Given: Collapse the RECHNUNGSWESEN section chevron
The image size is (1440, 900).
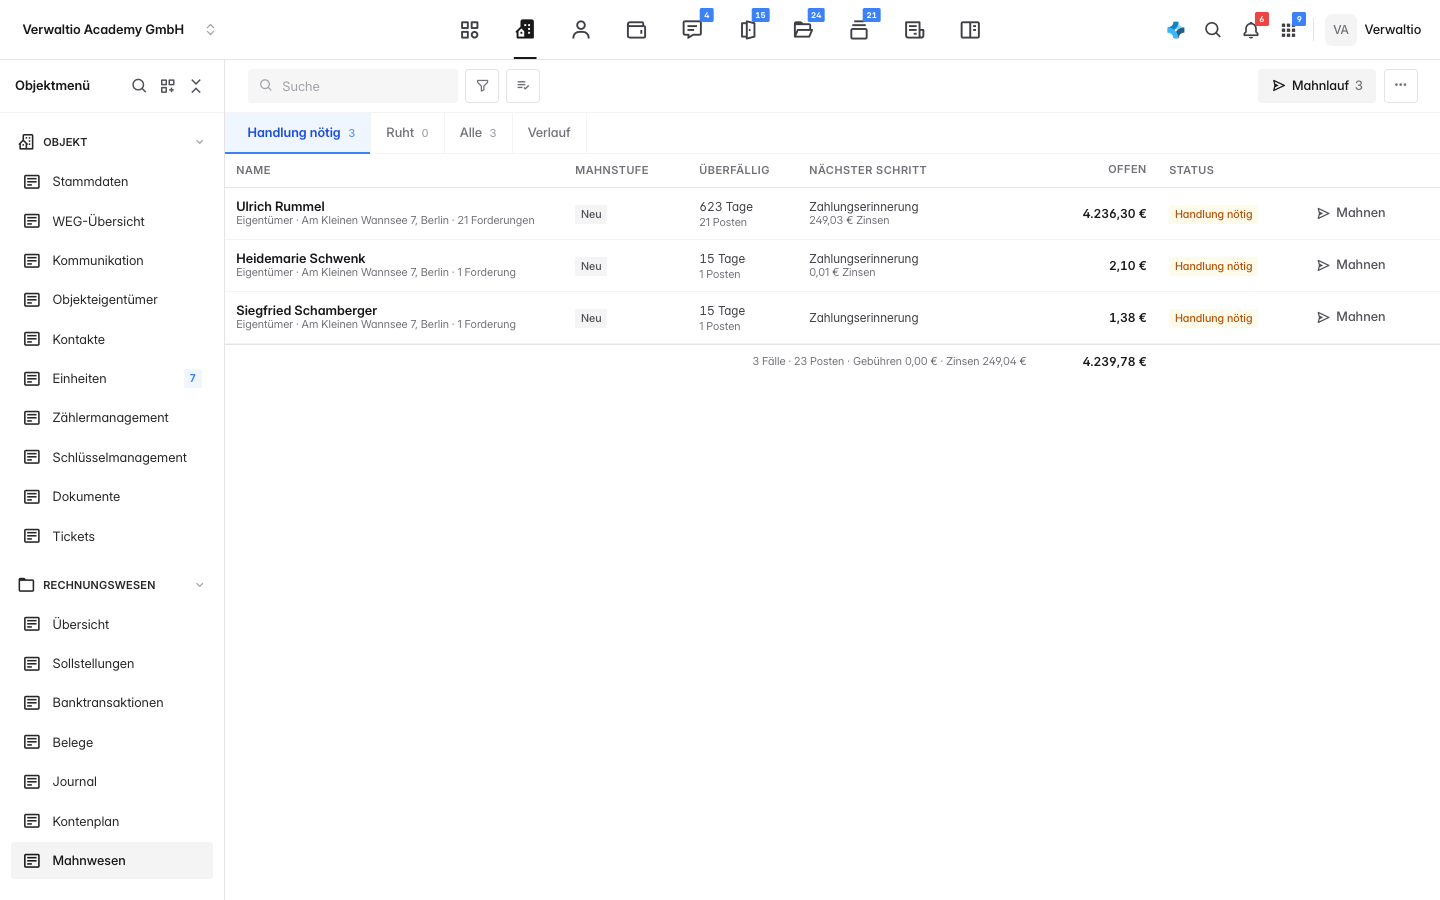Looking at the screenshot, I should (200, 585).
